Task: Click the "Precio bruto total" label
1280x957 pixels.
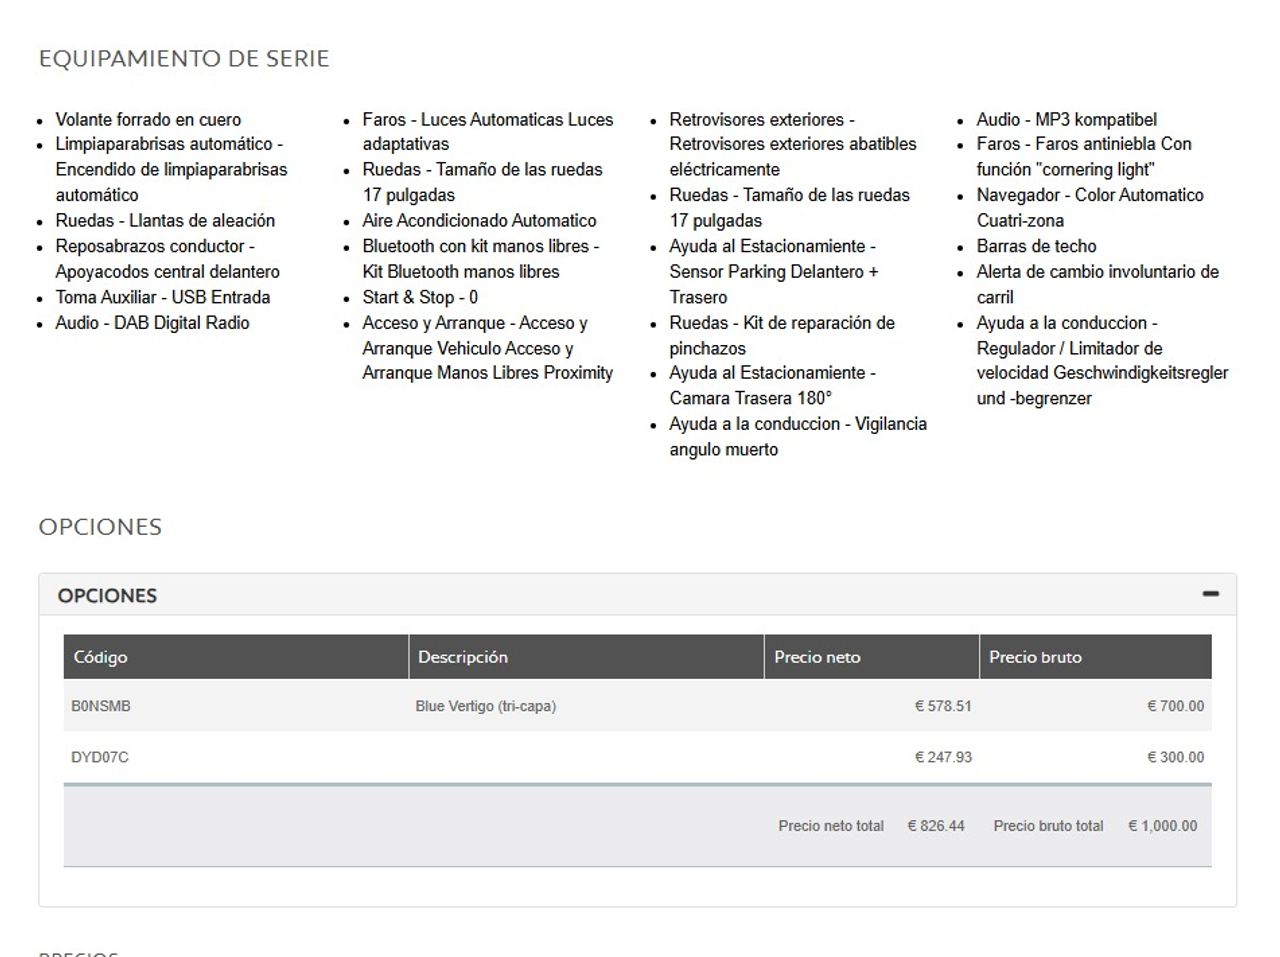Action: [1048, 826]
